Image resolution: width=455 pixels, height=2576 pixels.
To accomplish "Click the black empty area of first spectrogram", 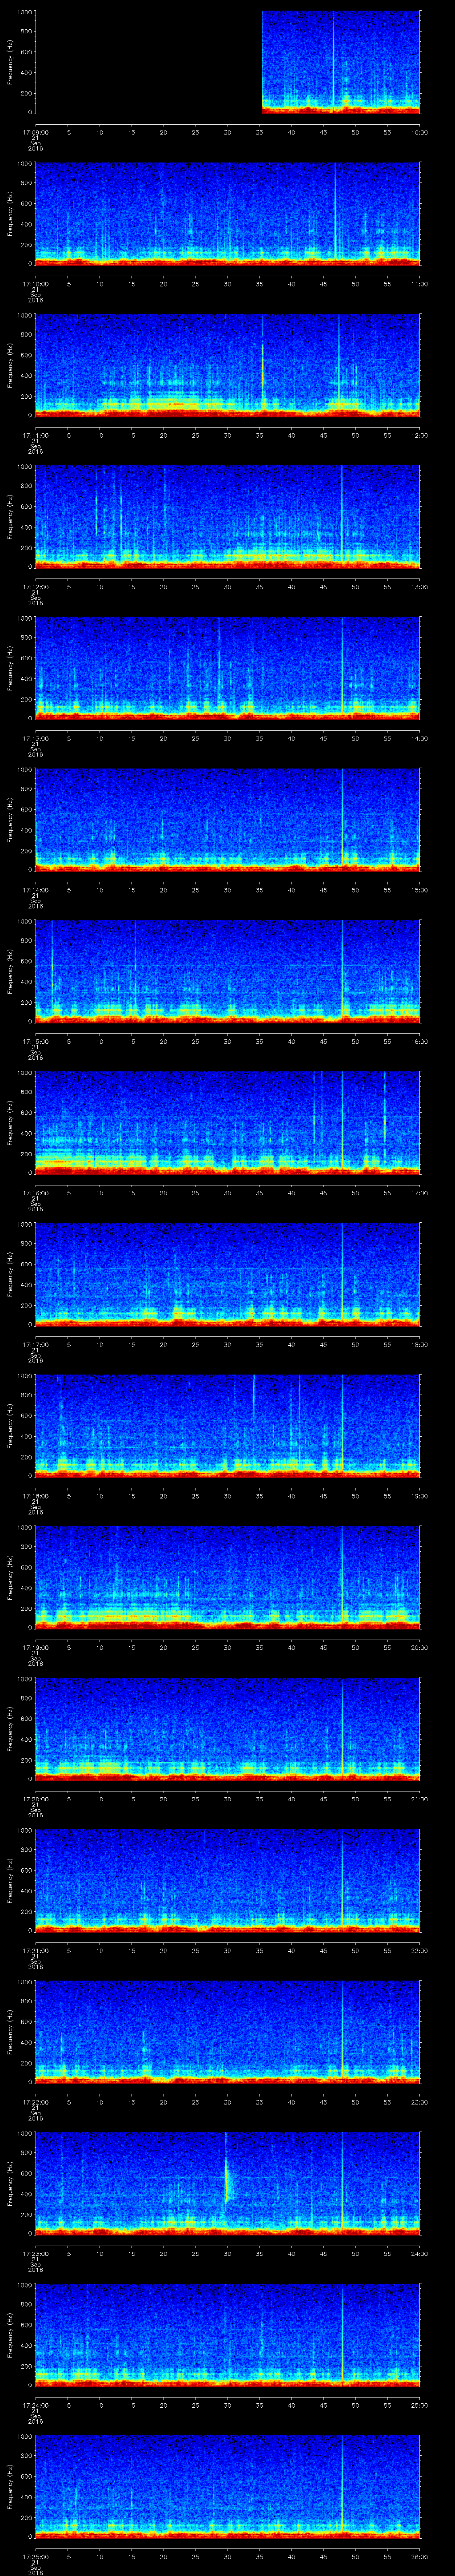I will click(x=148, y=62).
